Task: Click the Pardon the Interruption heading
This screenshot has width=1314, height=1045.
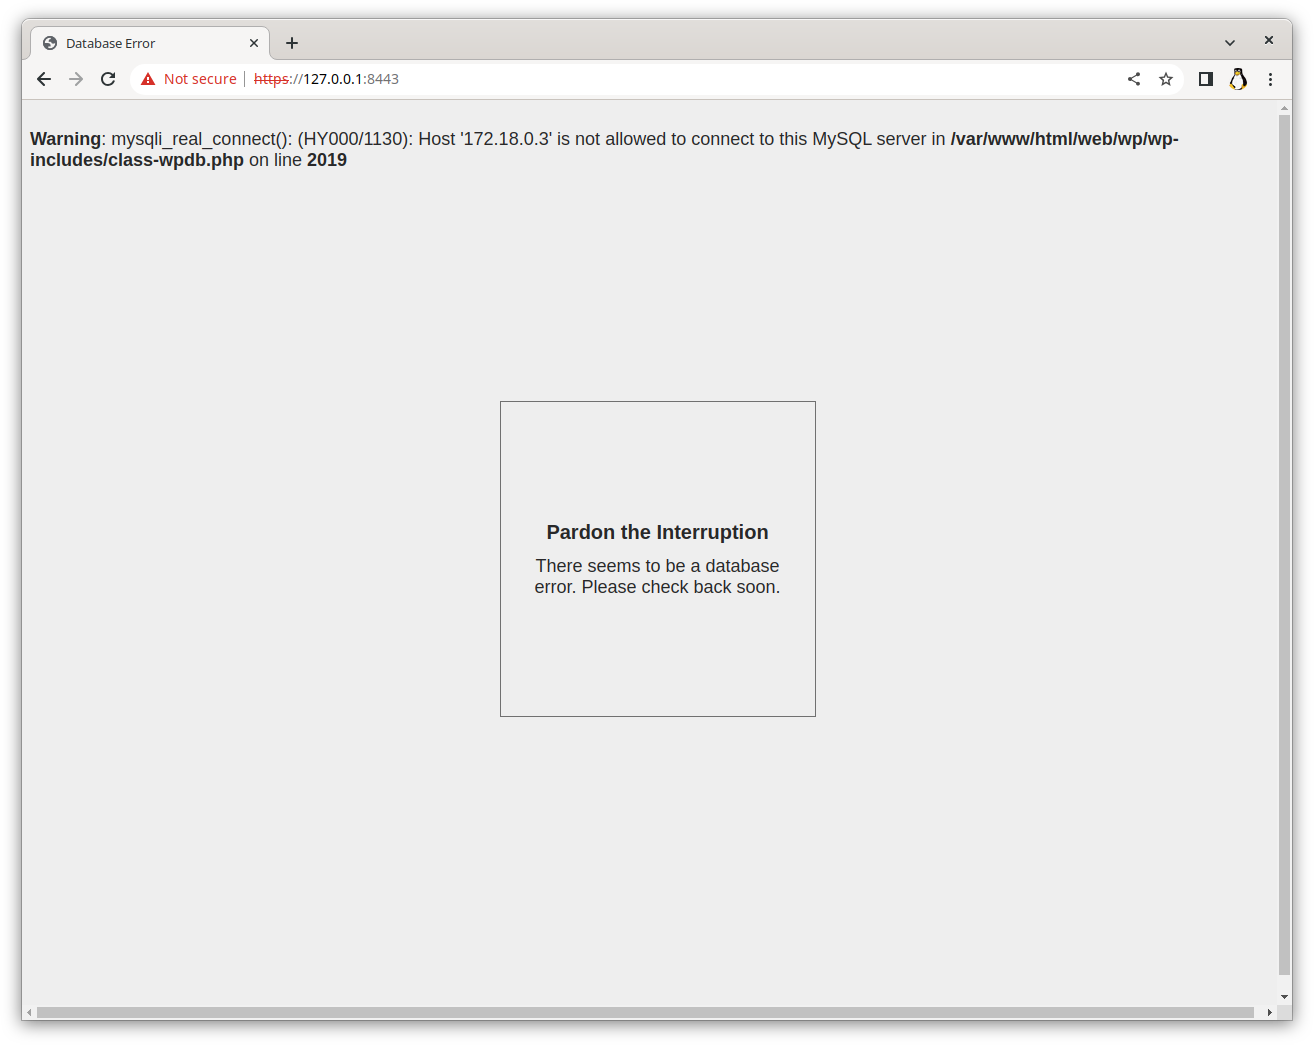Action: tap(657, 532)
